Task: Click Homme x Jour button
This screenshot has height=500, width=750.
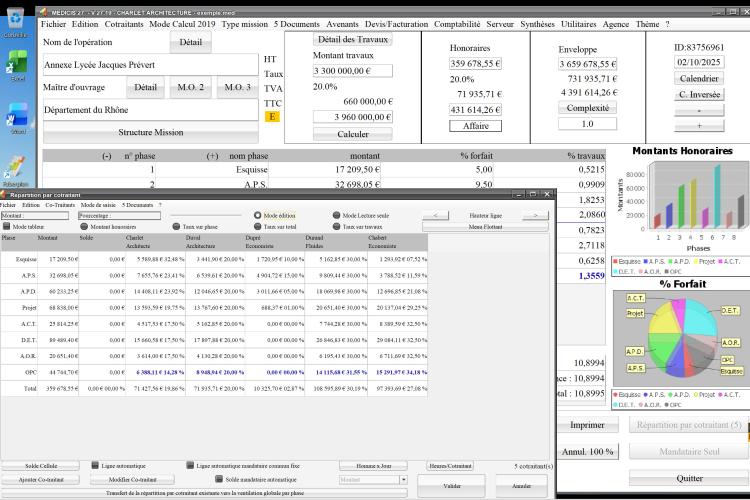Action: click(x=374, y=465)
